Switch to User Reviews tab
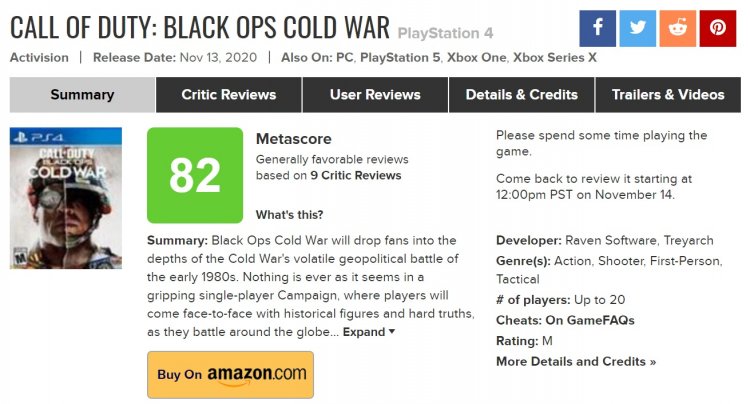Screen dimensions: 750x404 pyautogui.click(x=375, y=95)
